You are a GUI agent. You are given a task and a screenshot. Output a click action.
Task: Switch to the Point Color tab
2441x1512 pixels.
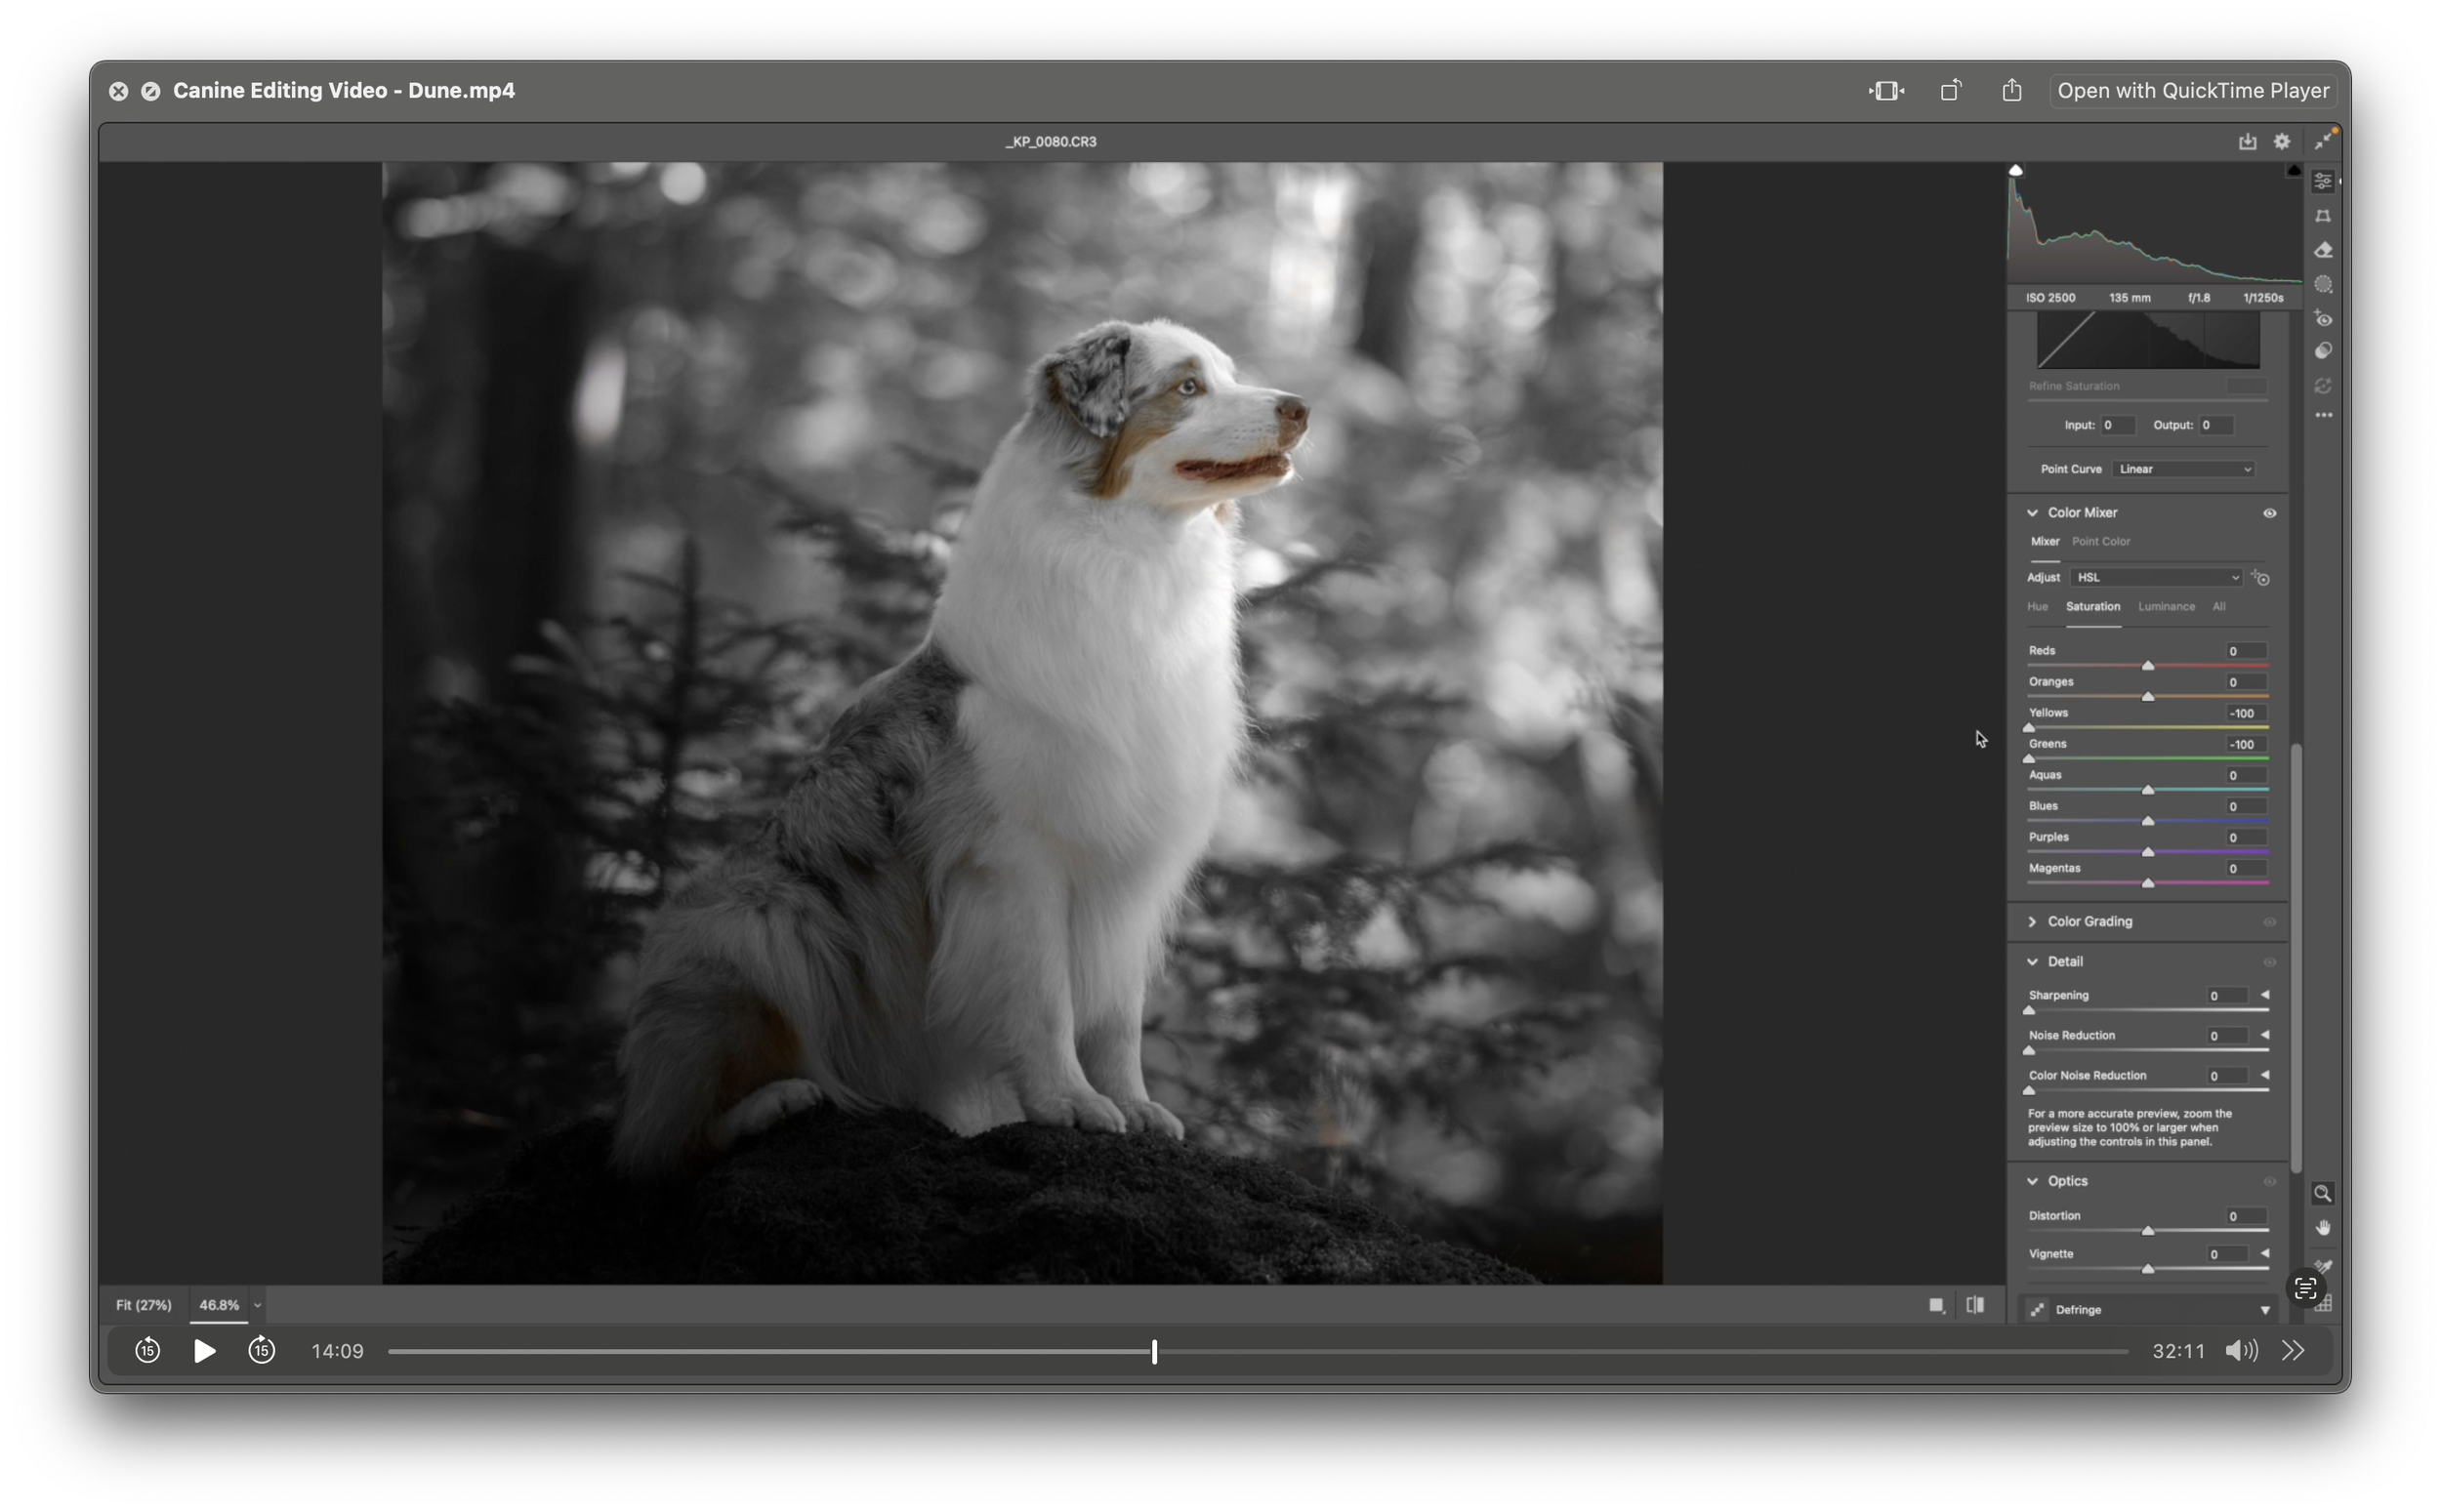tap(2100, 541)
